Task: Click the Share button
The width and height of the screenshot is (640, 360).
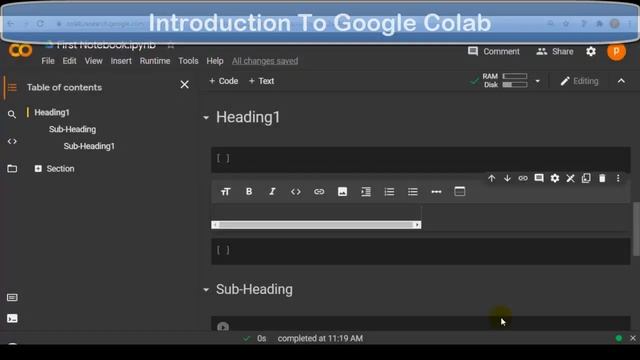Action: pyautogui.click(x=555, y=51)
